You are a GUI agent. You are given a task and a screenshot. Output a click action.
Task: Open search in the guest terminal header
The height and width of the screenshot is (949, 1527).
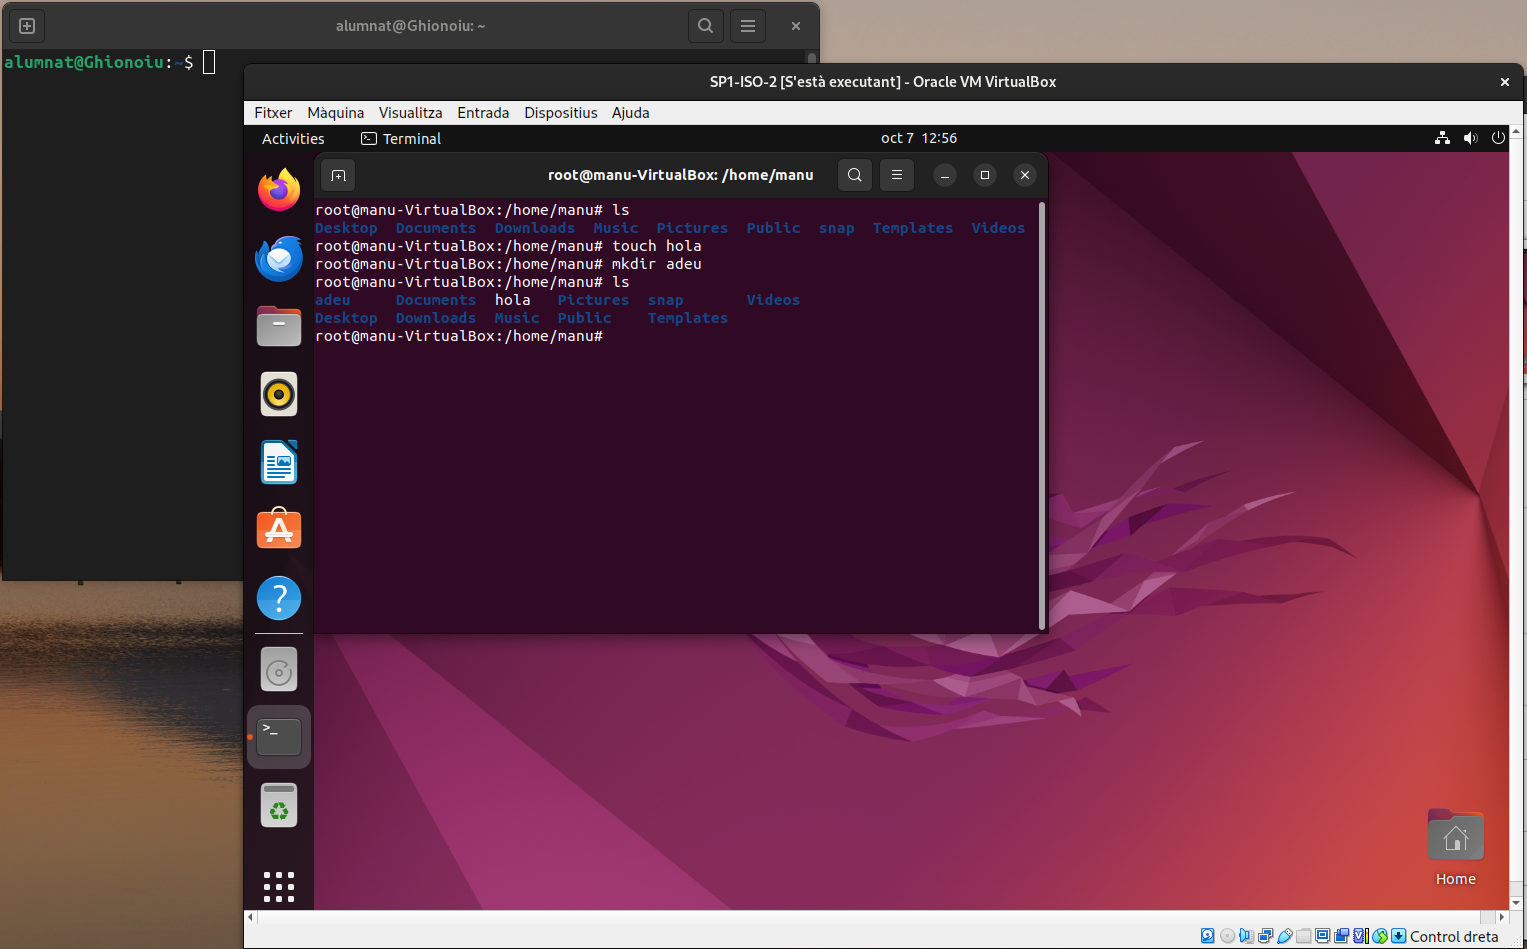tap(854, 175)
